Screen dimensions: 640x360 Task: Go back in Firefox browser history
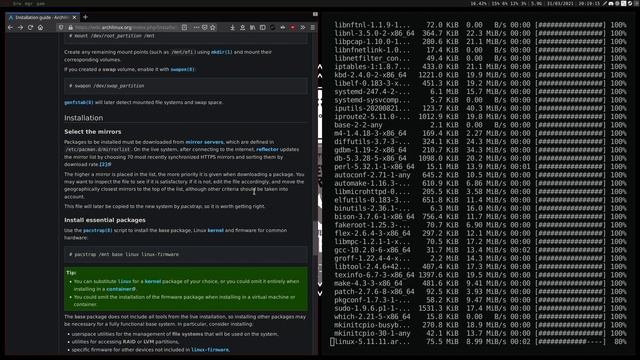[10, 27]
